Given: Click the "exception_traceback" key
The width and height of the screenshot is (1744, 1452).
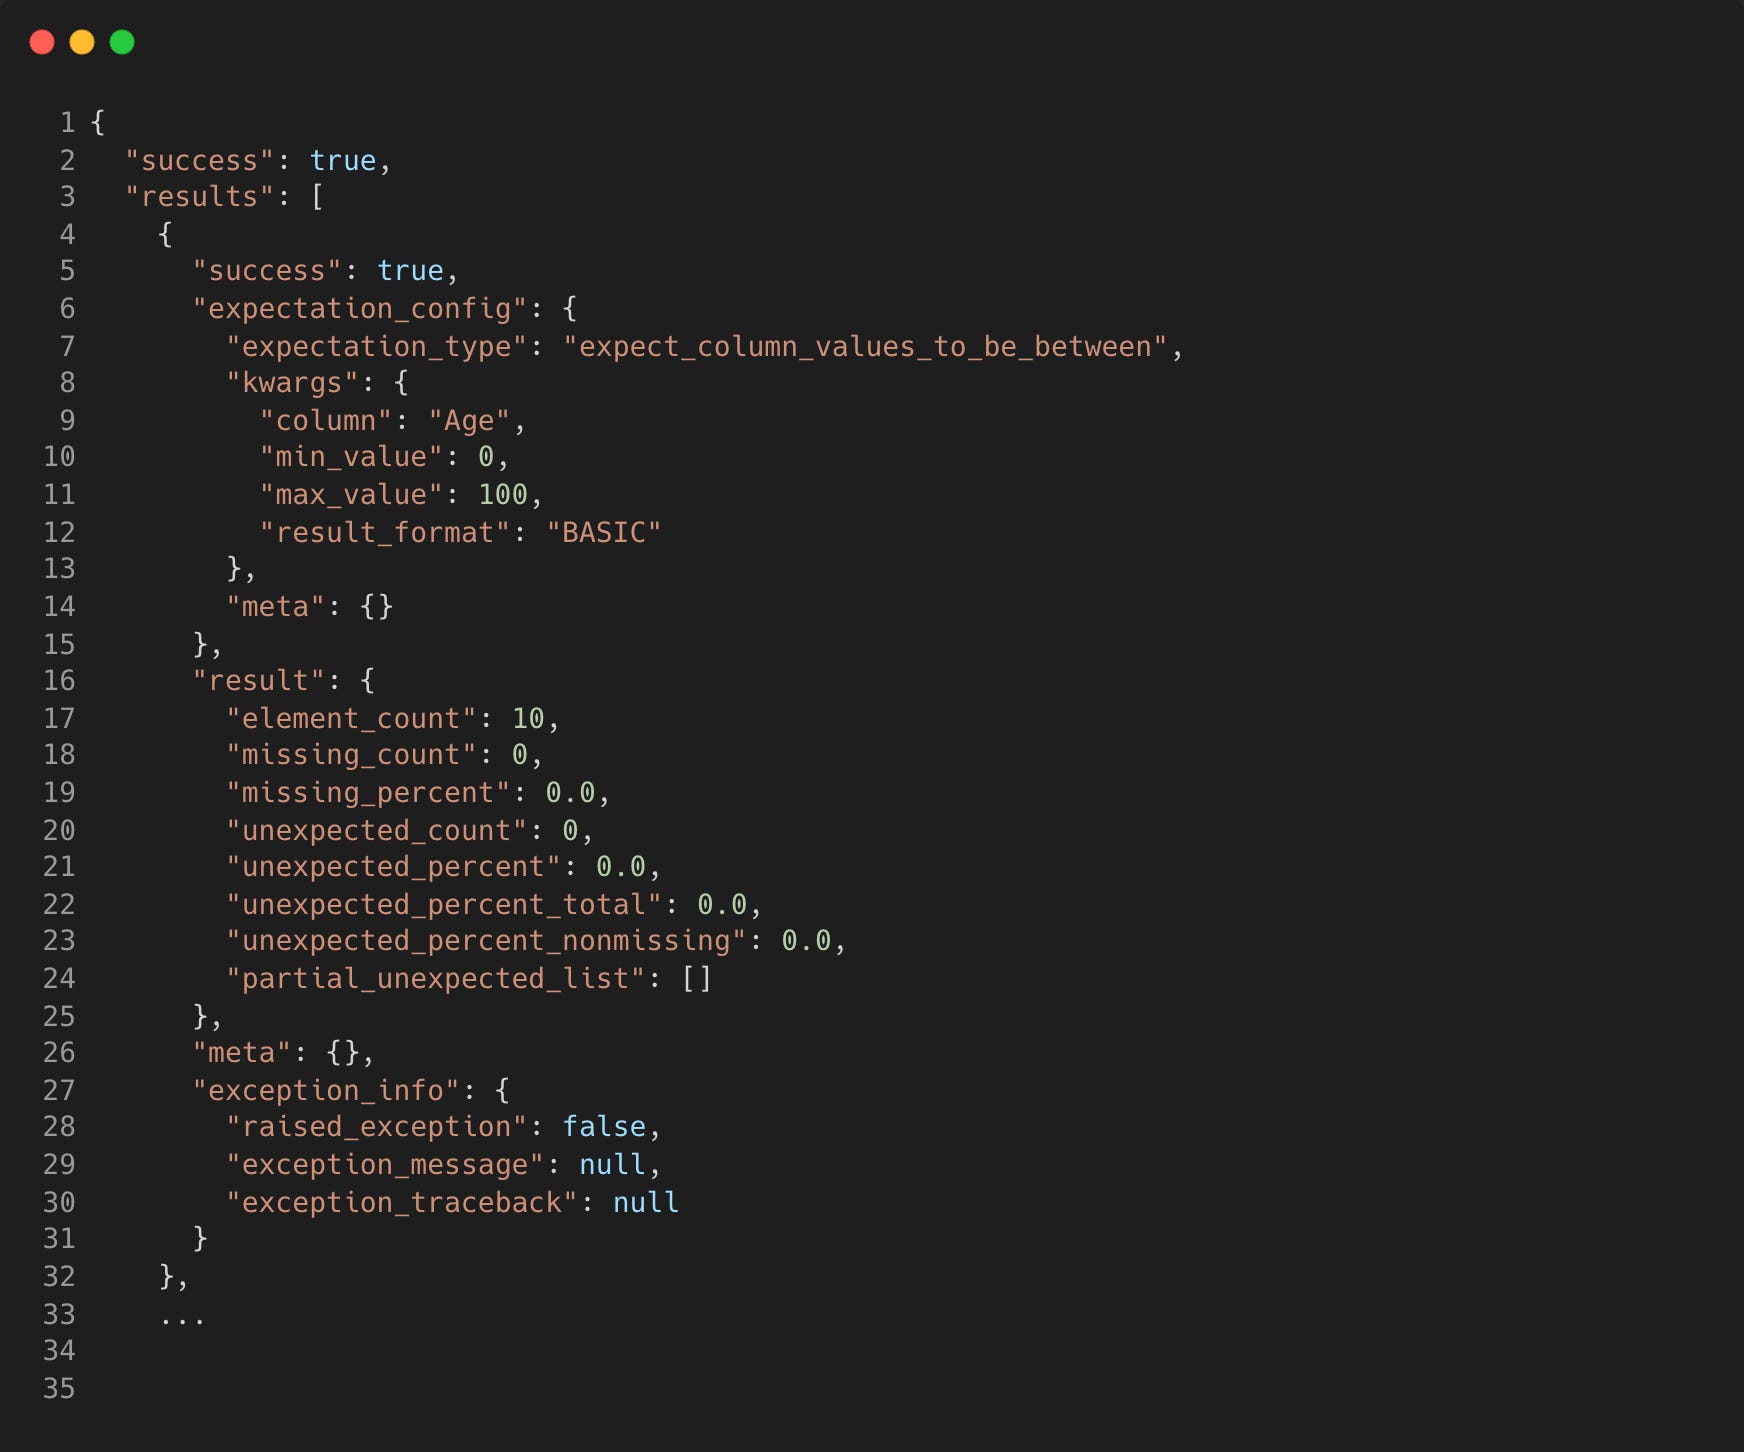Looking at the screenshot, I should tap(402, 1202).
